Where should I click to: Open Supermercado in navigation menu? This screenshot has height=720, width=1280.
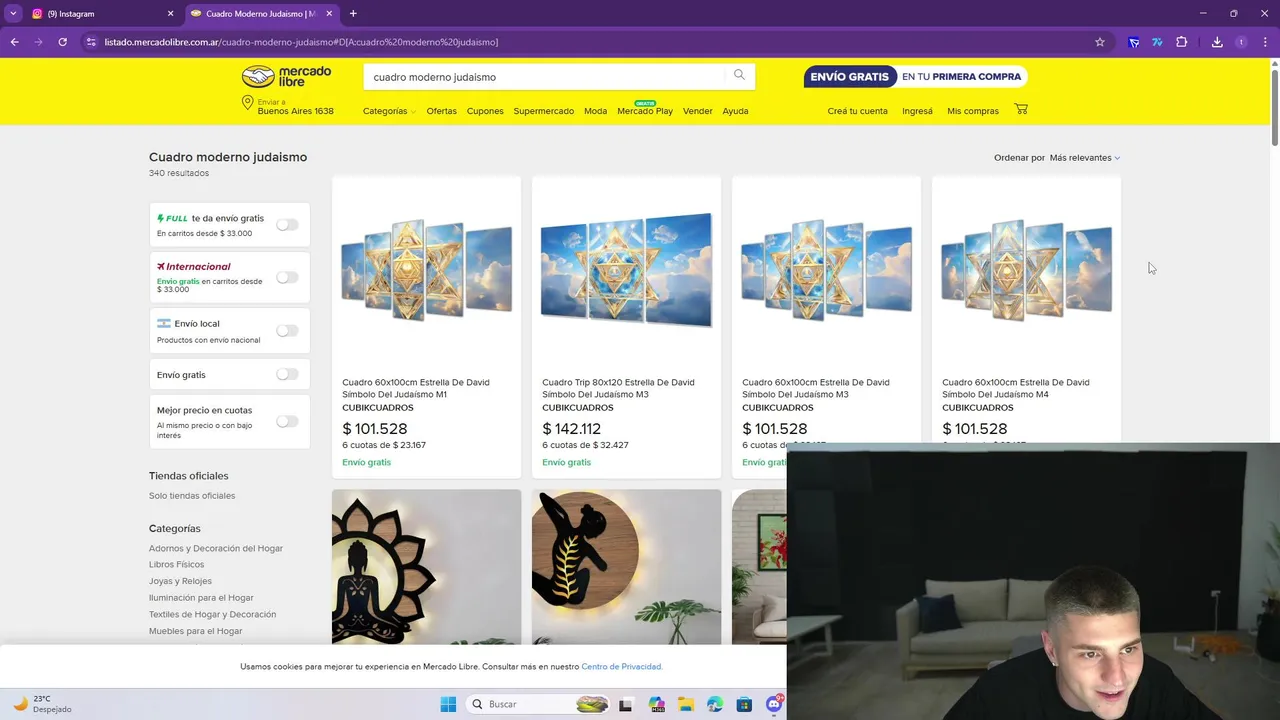pos(544,111)
